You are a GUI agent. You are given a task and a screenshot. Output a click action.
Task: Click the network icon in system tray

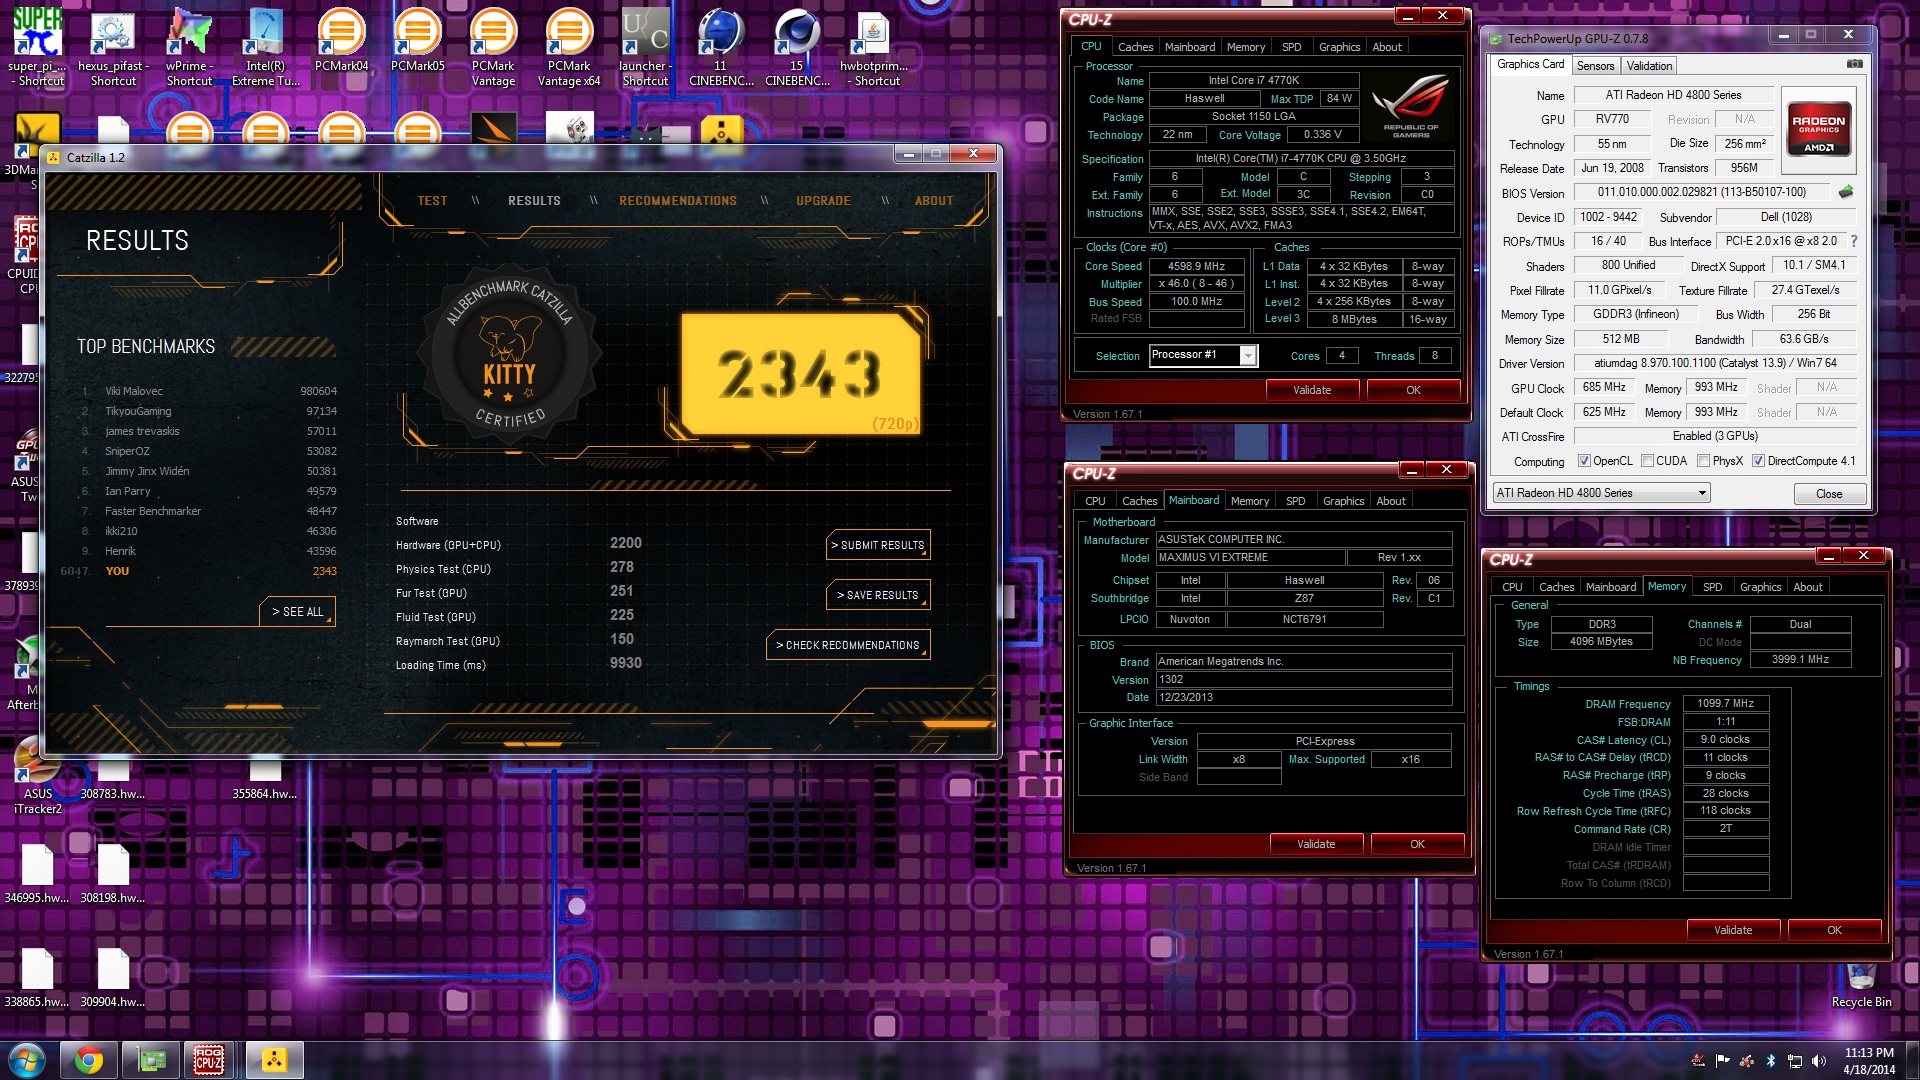coord(1794,1061)
